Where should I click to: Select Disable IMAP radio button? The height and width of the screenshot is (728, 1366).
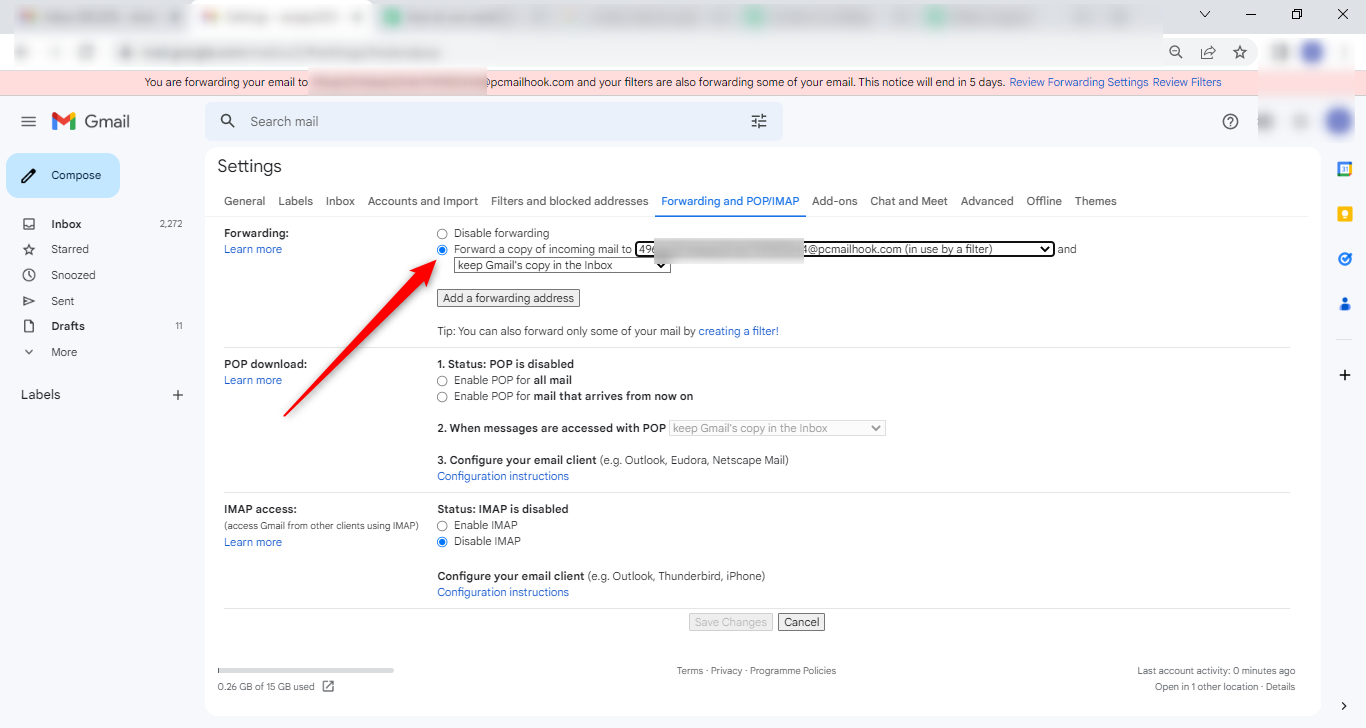tap(442, 542)
